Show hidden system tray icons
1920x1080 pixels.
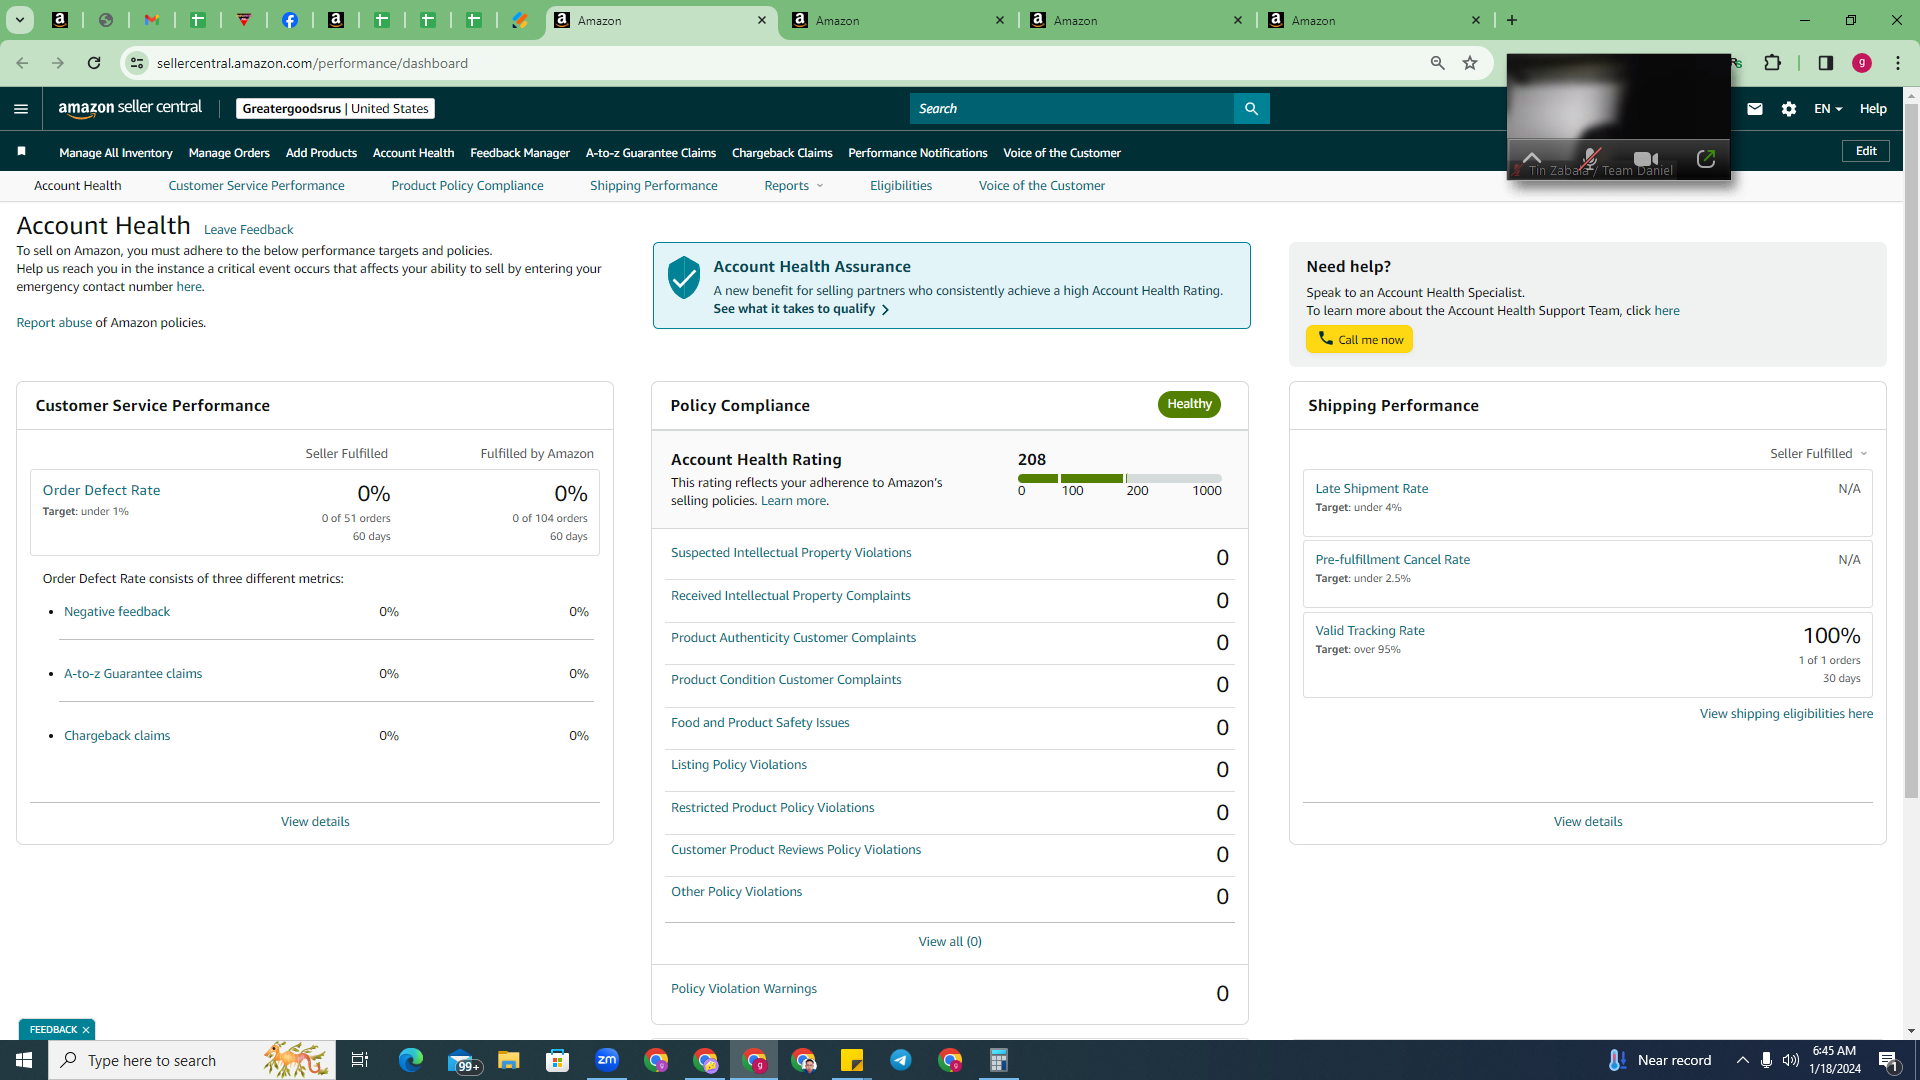tap(1743, 1060)
